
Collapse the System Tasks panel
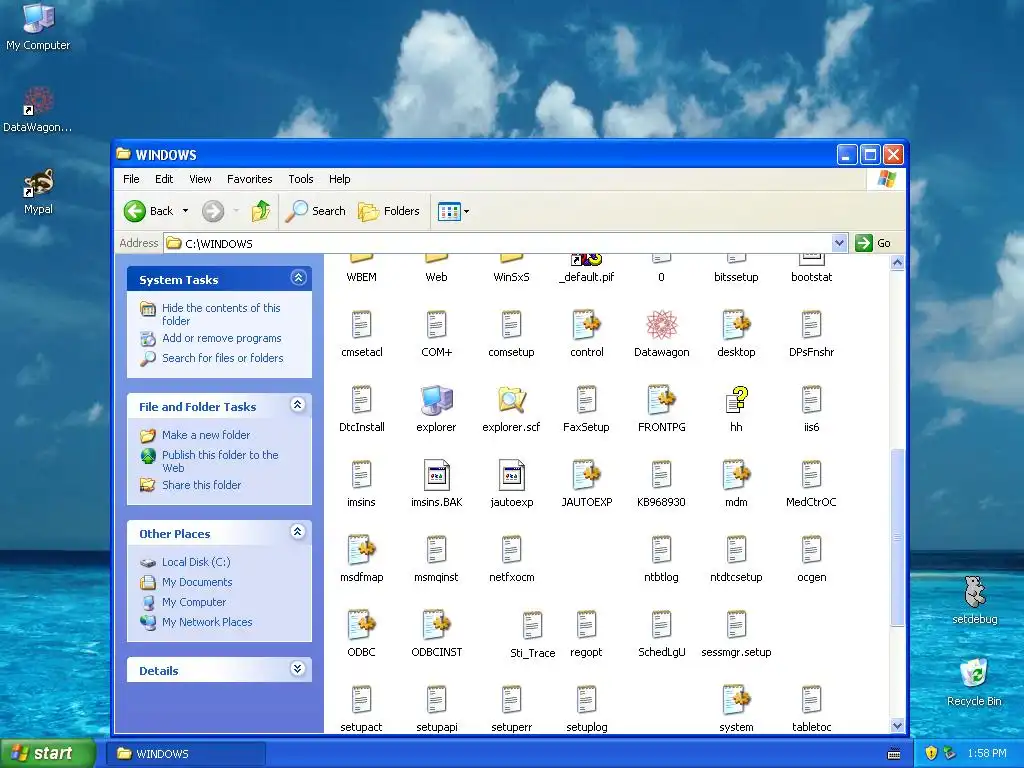pos(298,278)
